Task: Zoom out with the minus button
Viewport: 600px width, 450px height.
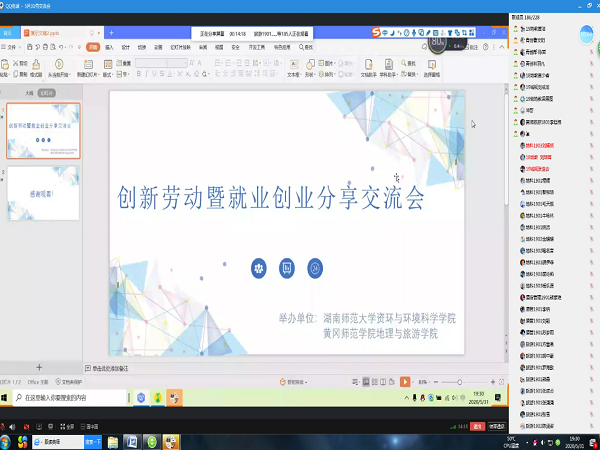Action: point(435,382)
